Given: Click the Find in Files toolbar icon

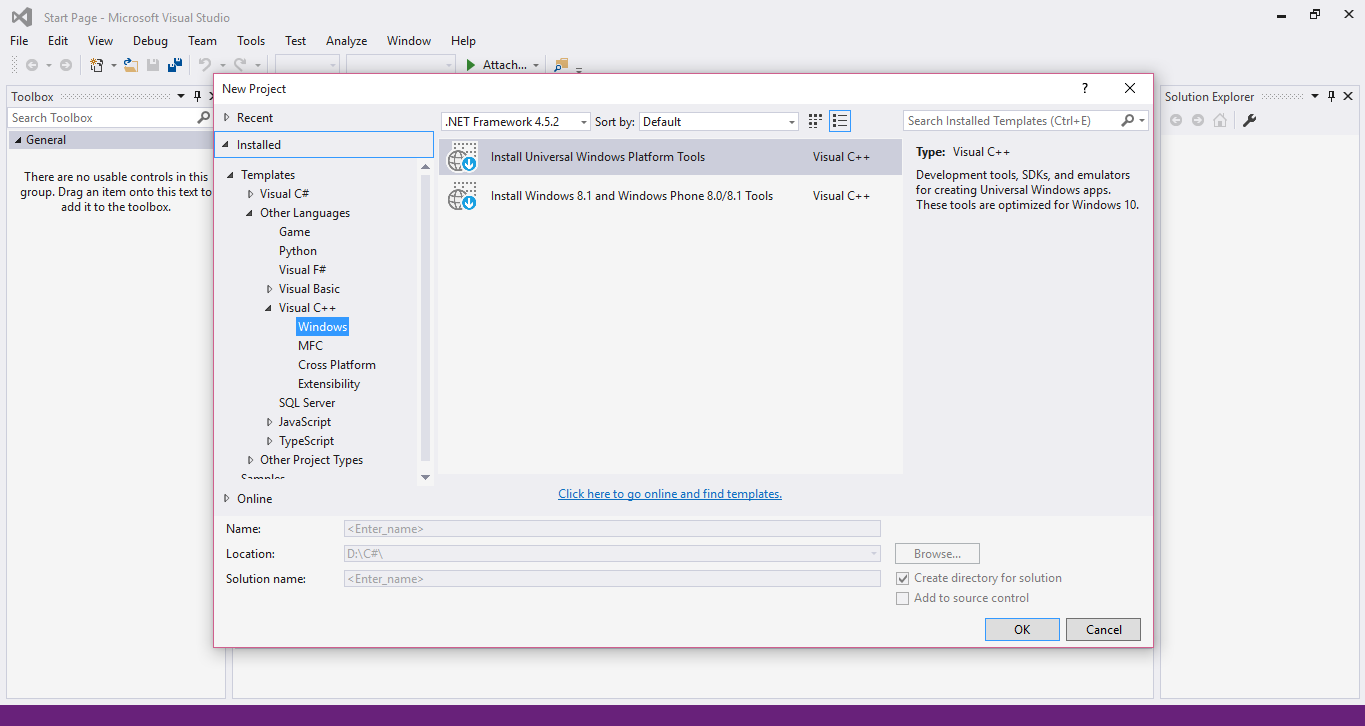Looking at the screenshot, I should (561, 65).
